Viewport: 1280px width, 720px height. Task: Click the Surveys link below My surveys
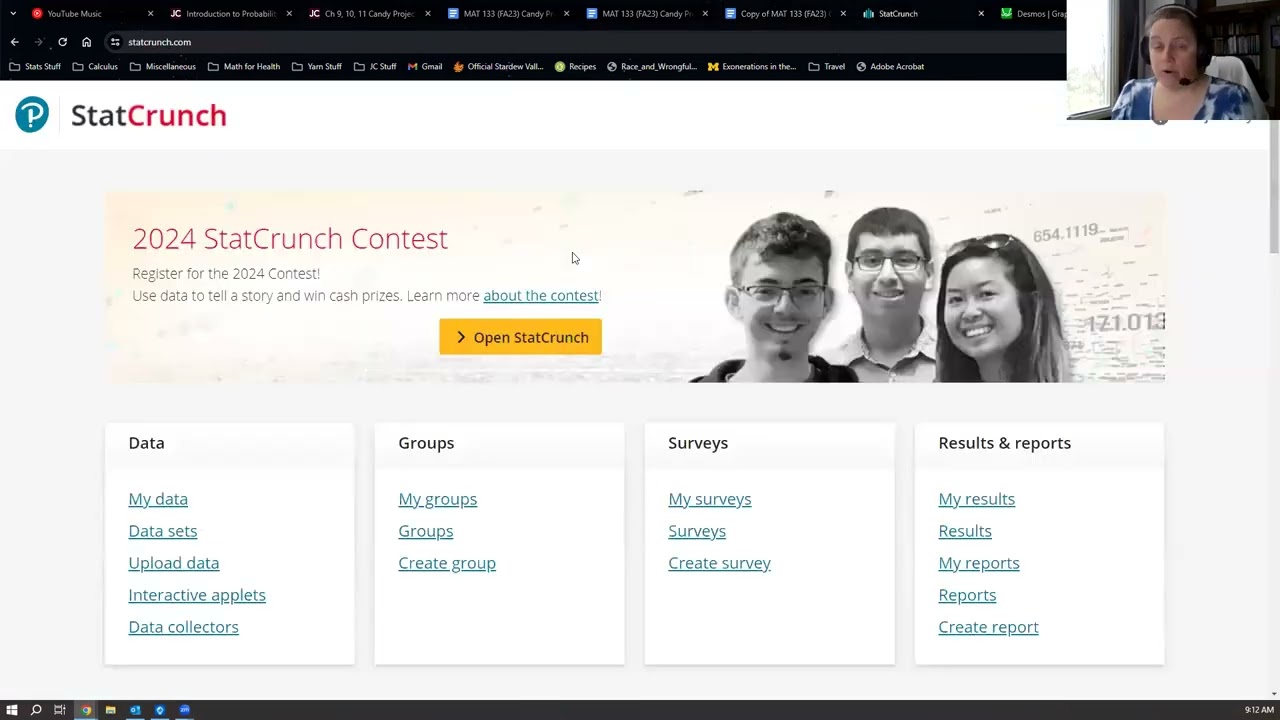tap(697, 531)
